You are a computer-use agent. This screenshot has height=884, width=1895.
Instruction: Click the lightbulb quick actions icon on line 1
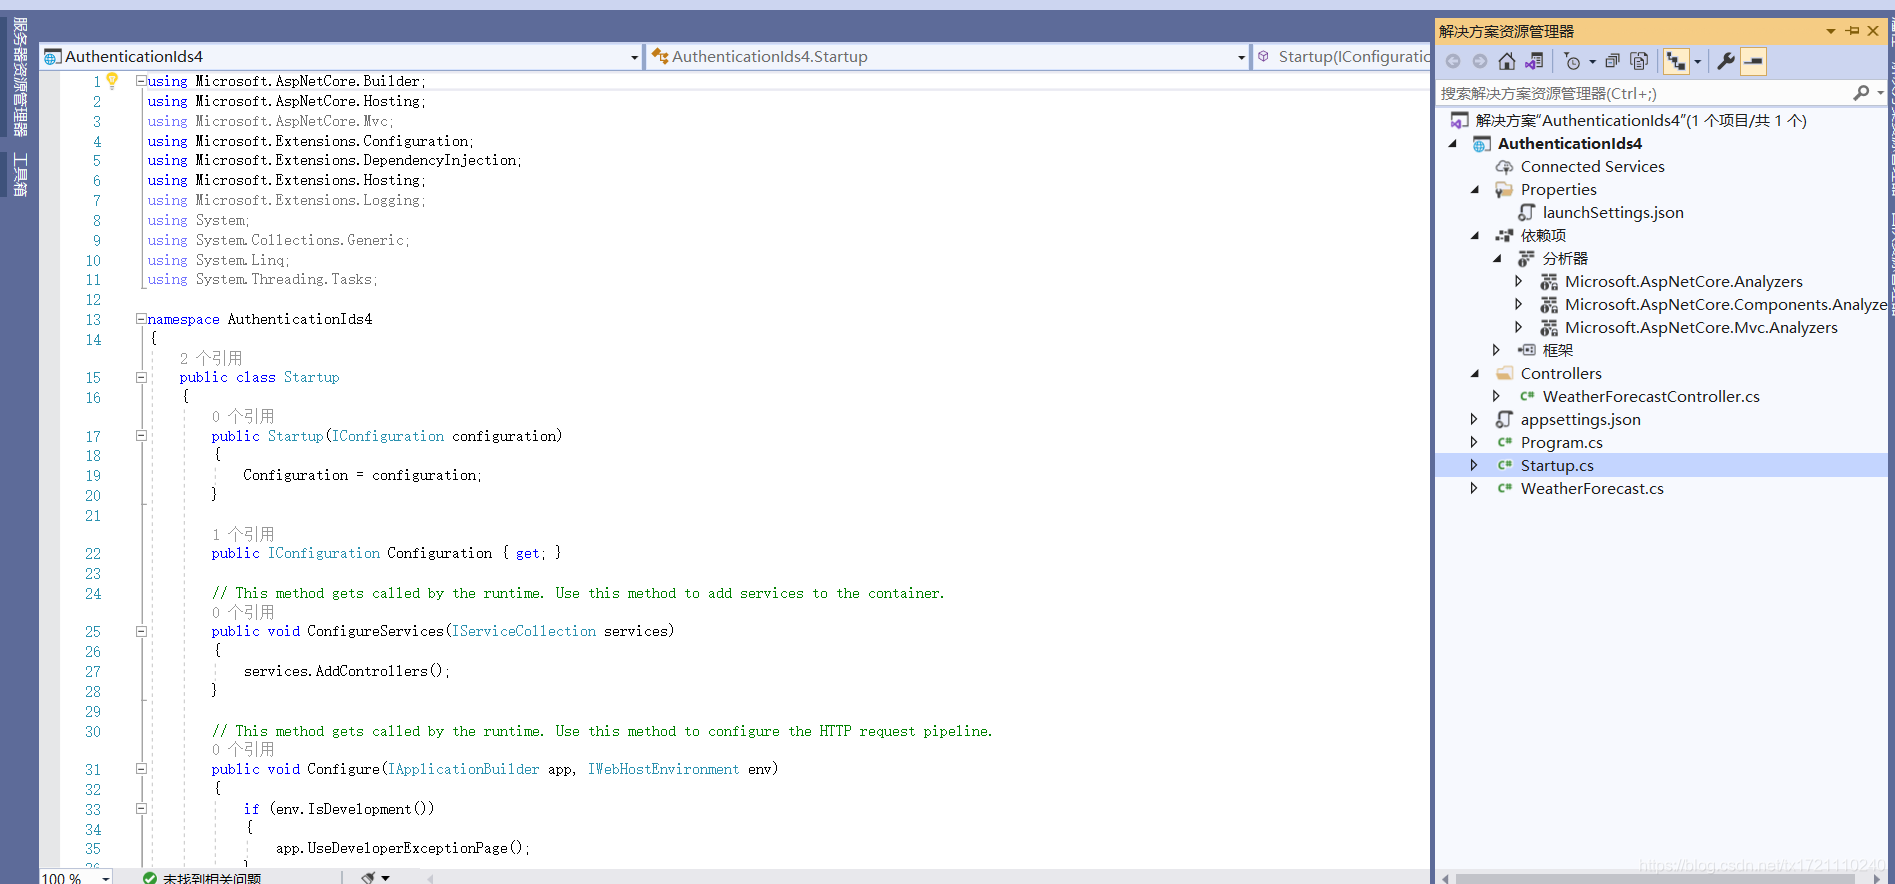[112, 81]
